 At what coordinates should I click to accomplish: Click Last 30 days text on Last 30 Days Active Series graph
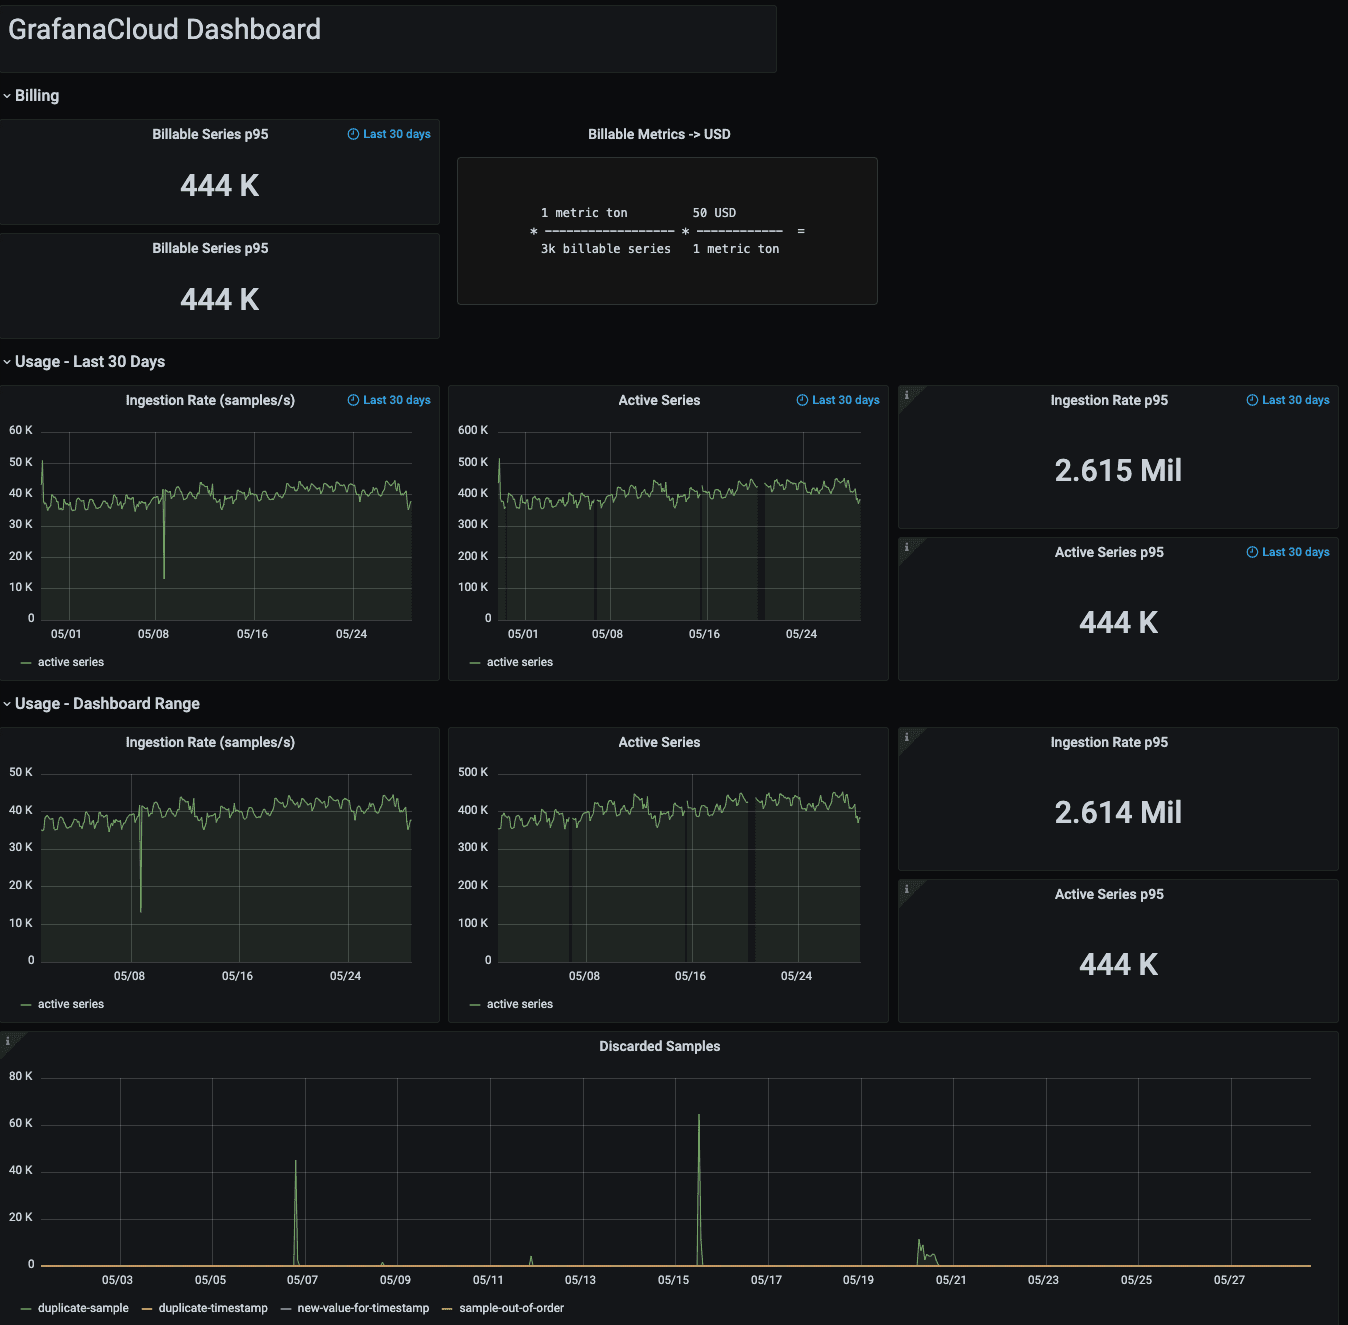click(x=845, y=400)
